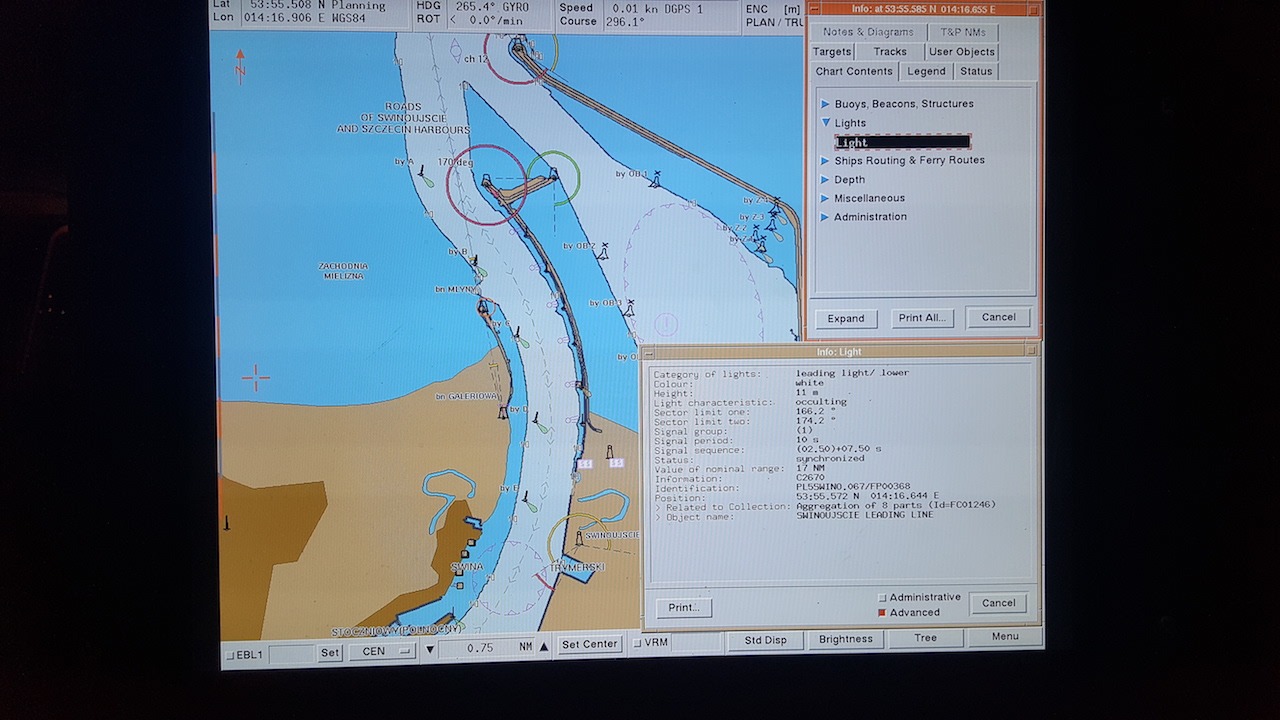The height and width of the screenshot is (720, 1280).
Task: Click the Set Center button
Action: pos(590,645)
